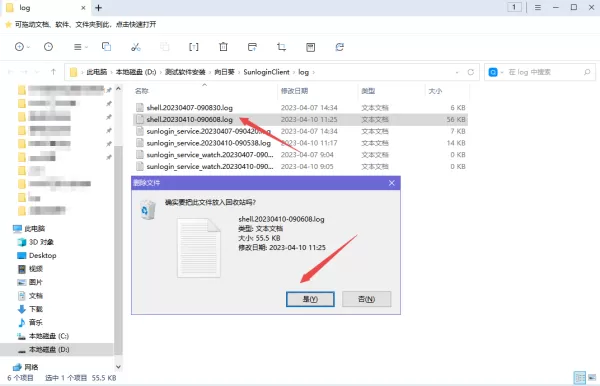This screenshot has width=600, height=386.
Task: Click sidebar scrollbar down arrow
Action: coord(118,366)
